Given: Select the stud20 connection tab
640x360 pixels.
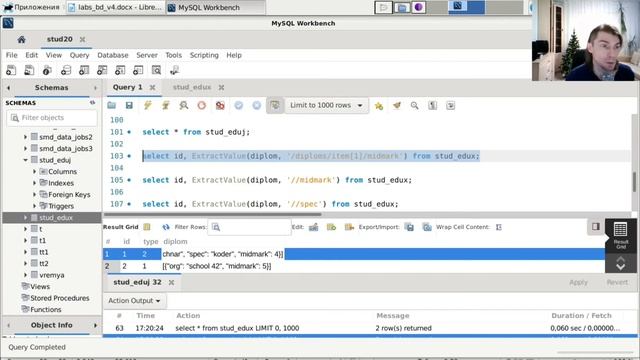Looking at the screenshot, I should click(x=60, y=39).
